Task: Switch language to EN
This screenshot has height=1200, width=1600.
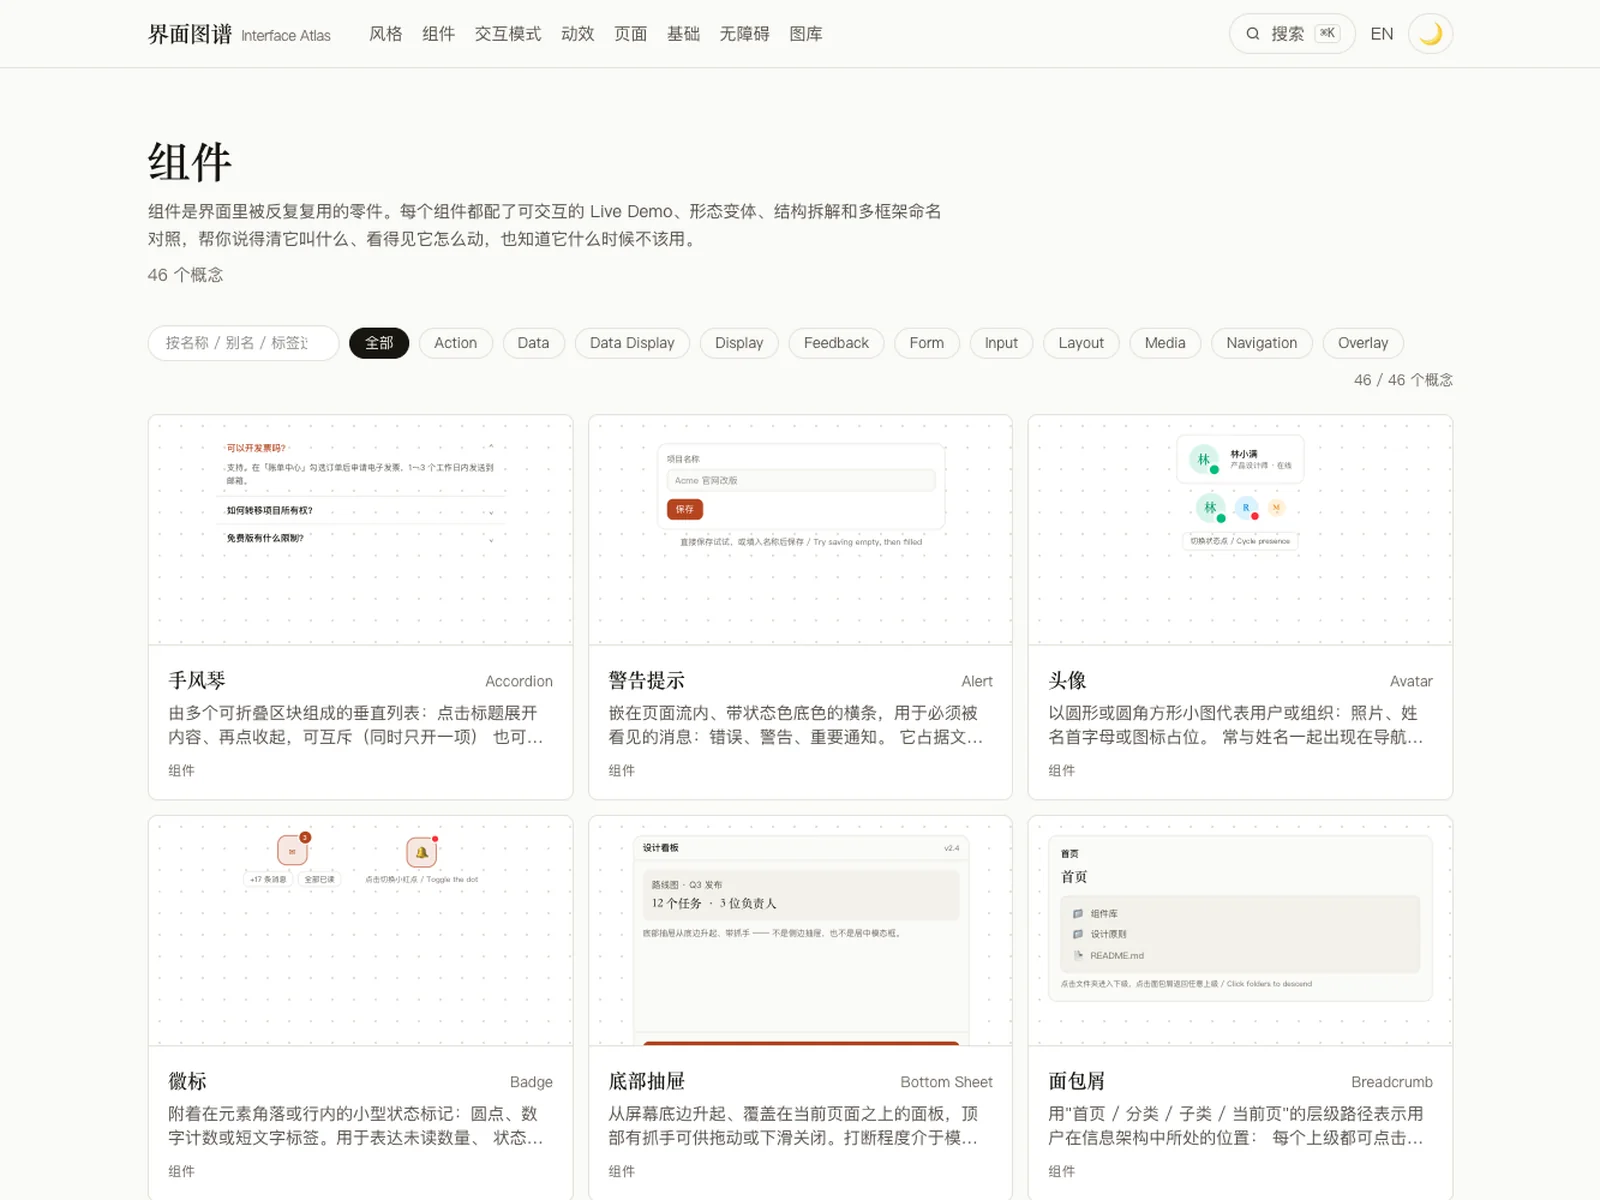Action: [x=1382, y=34]
